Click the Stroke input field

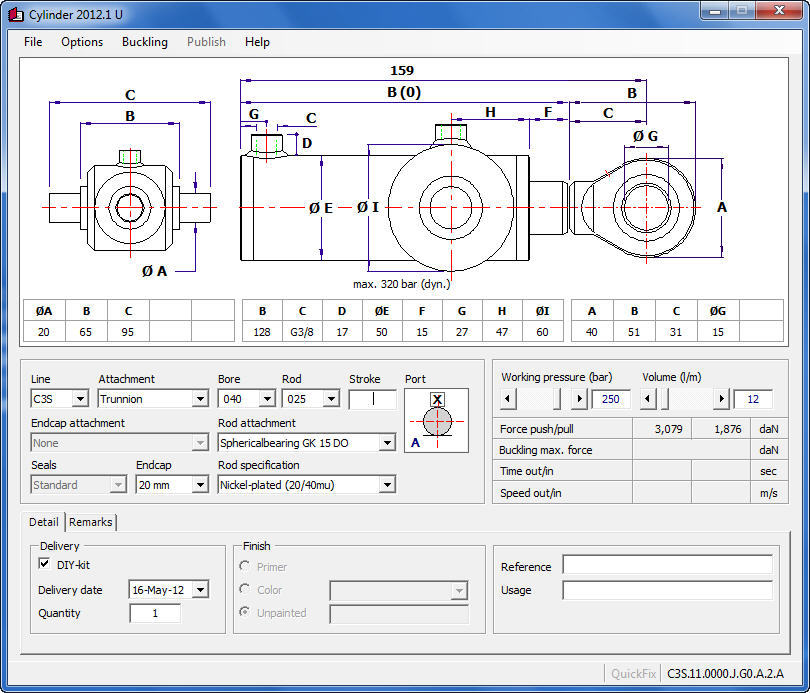372,399
